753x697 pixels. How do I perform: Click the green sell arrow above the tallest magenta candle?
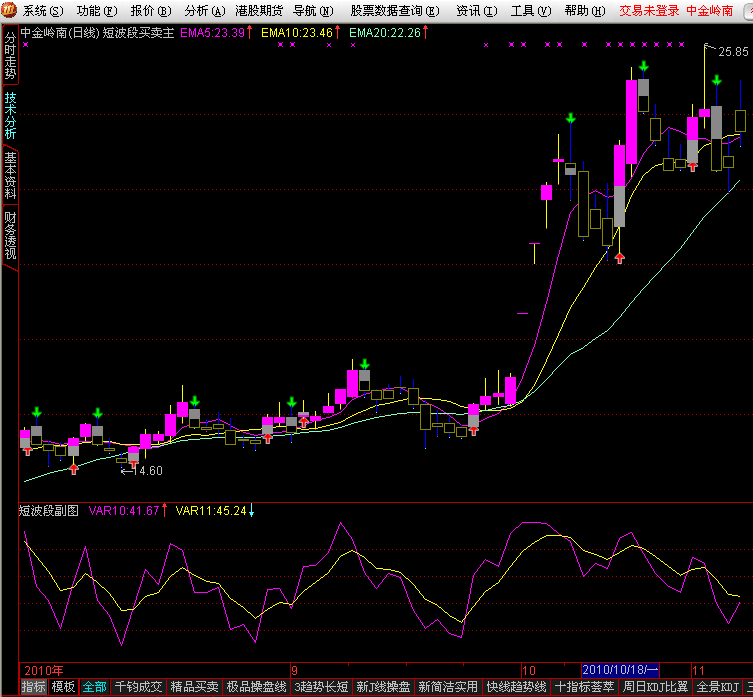coord(644,66)
